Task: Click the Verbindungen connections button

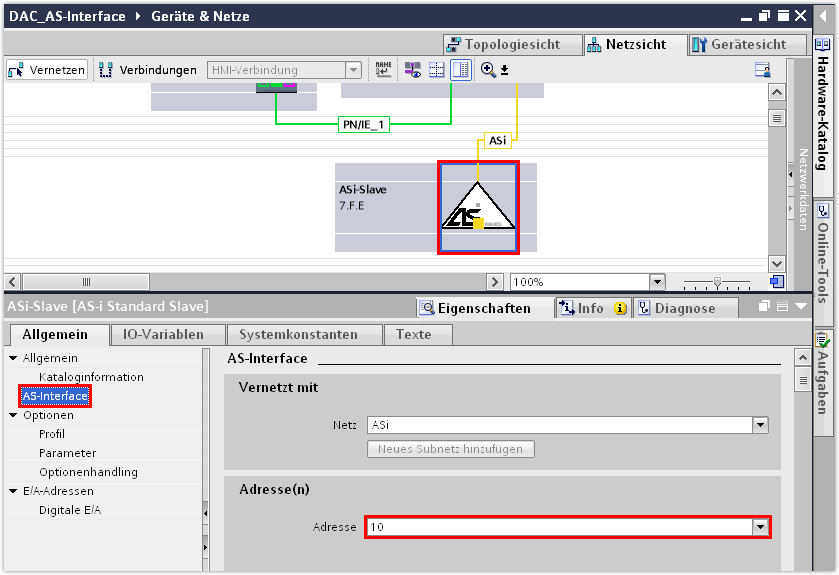Action: 148,70
